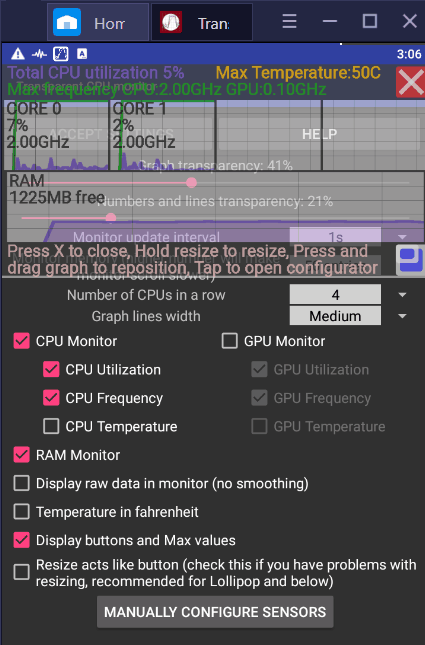The height and width of the screenshot is (645, 425).
Task: Click the blue resize icon on overlay
Action: coord(410,260)
